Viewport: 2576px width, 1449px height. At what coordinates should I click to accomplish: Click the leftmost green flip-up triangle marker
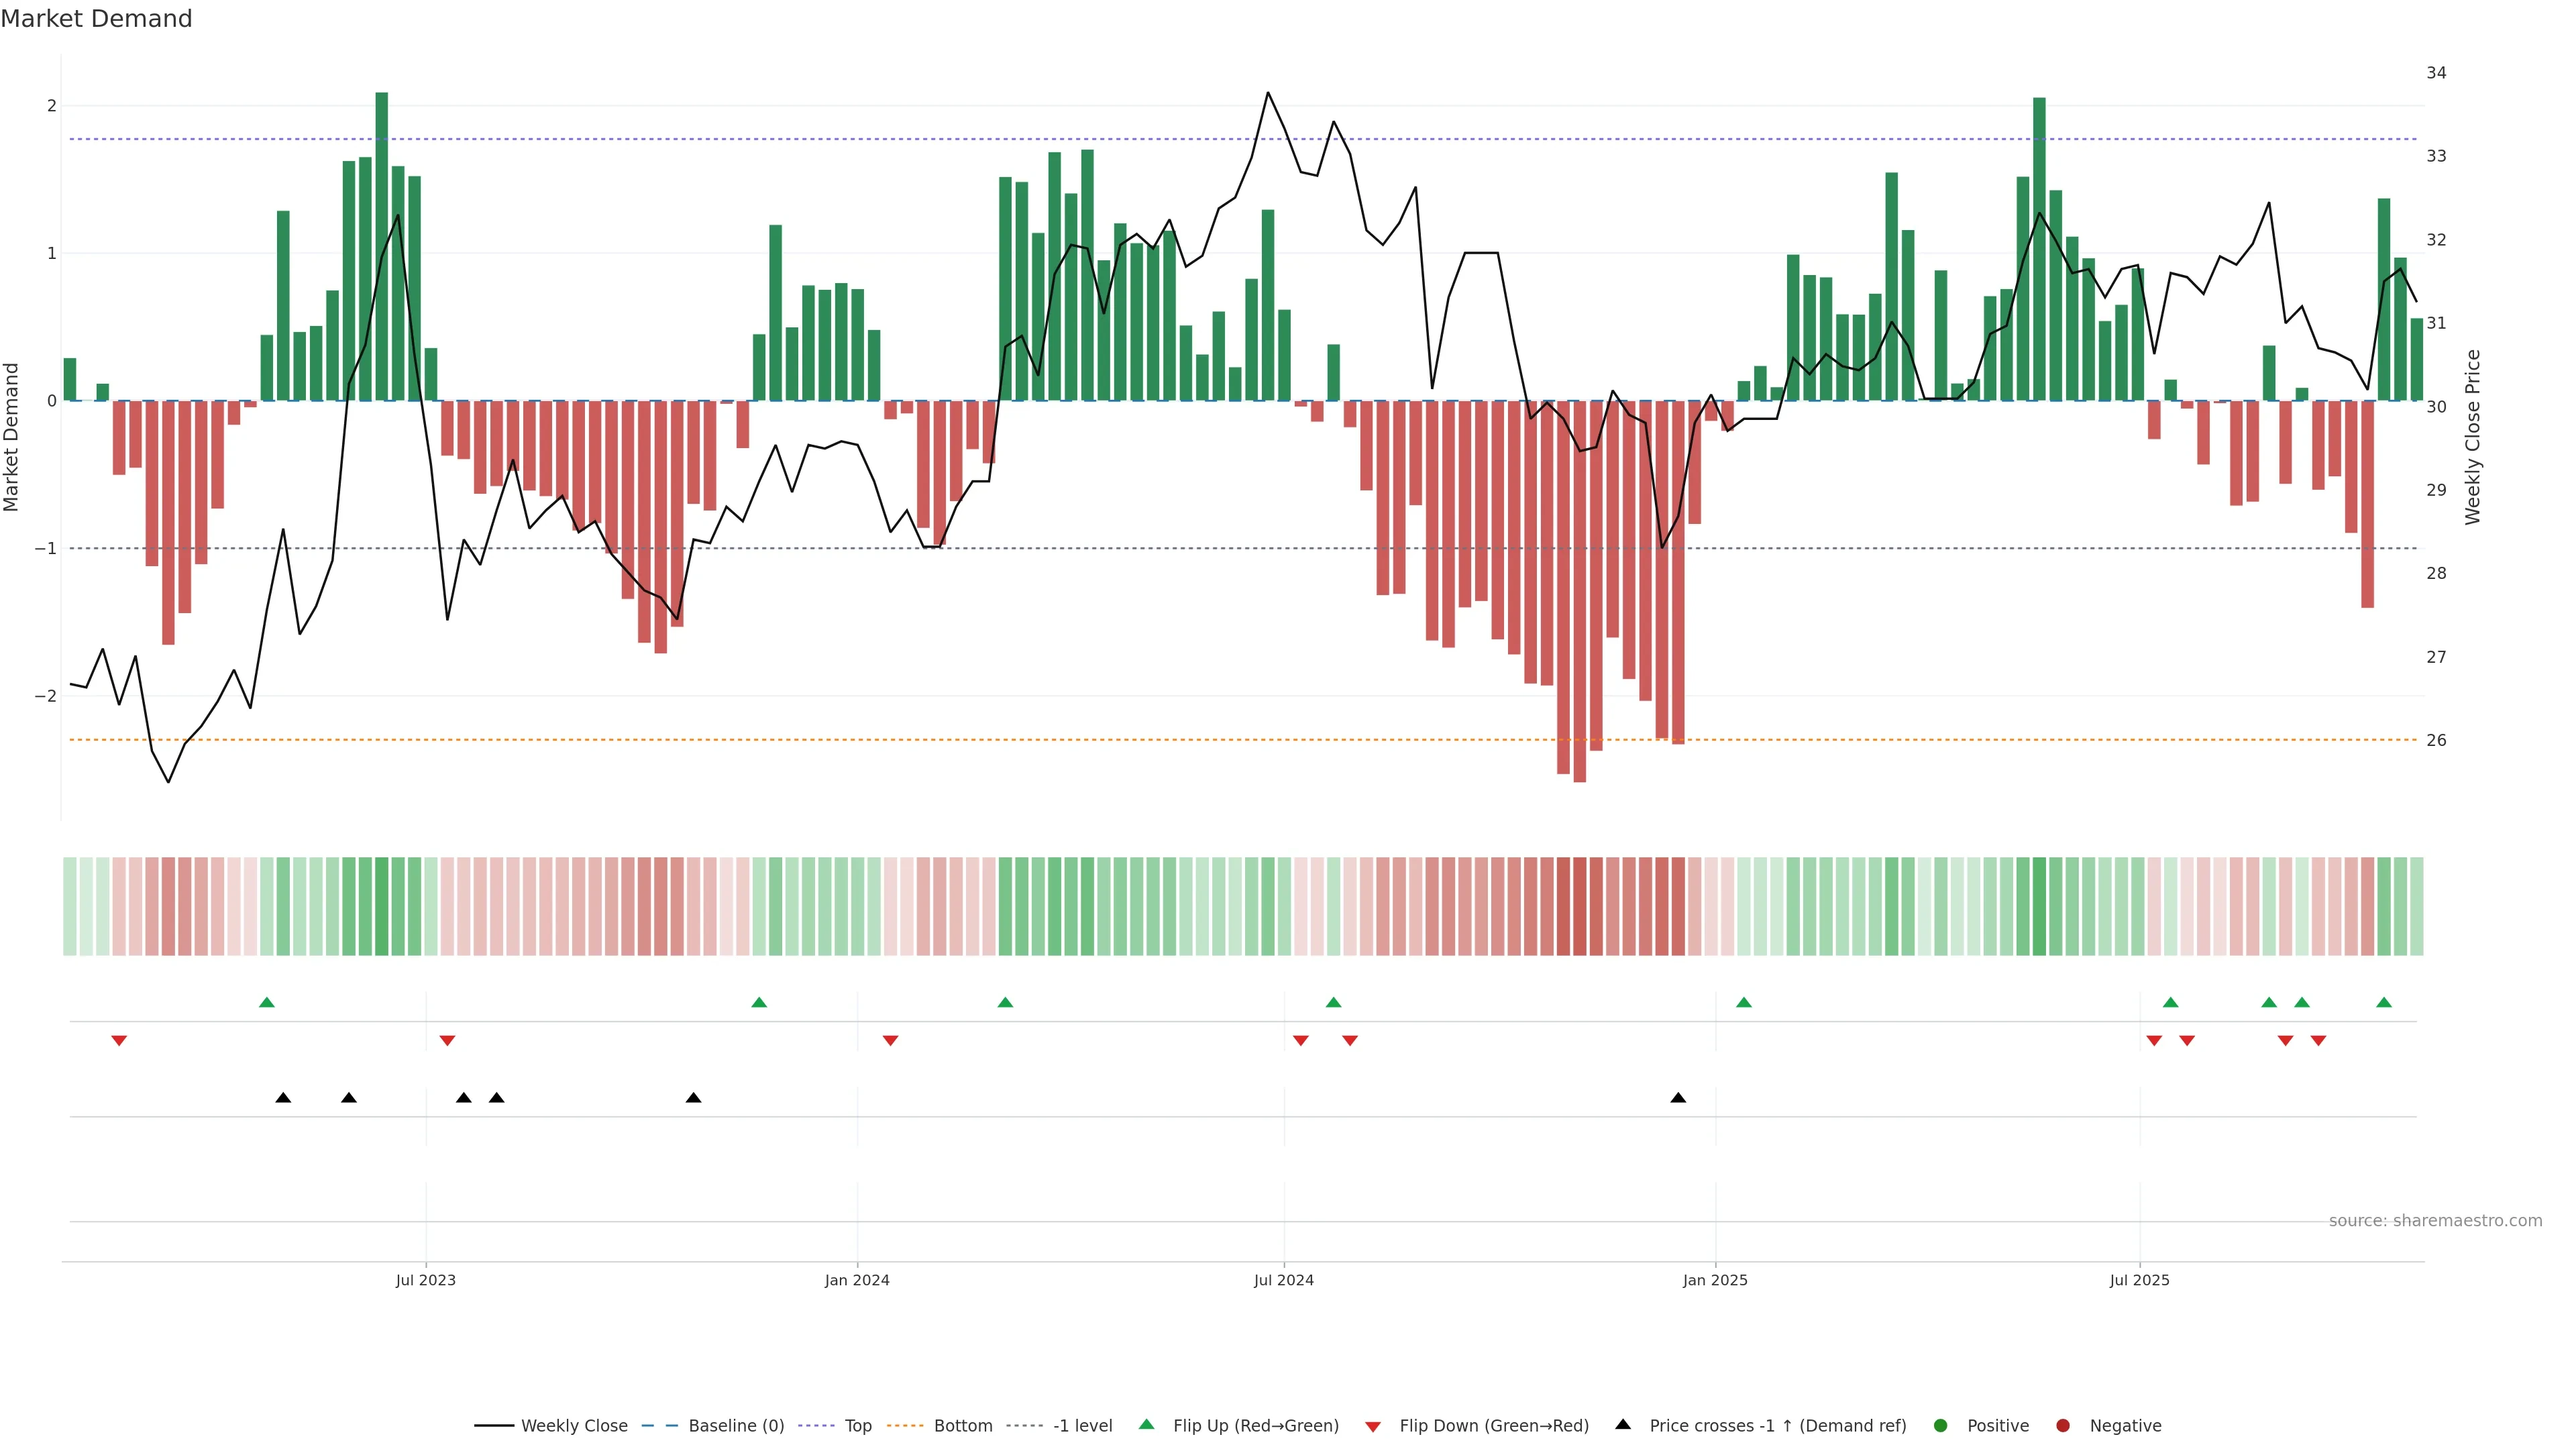(266, 1002)
